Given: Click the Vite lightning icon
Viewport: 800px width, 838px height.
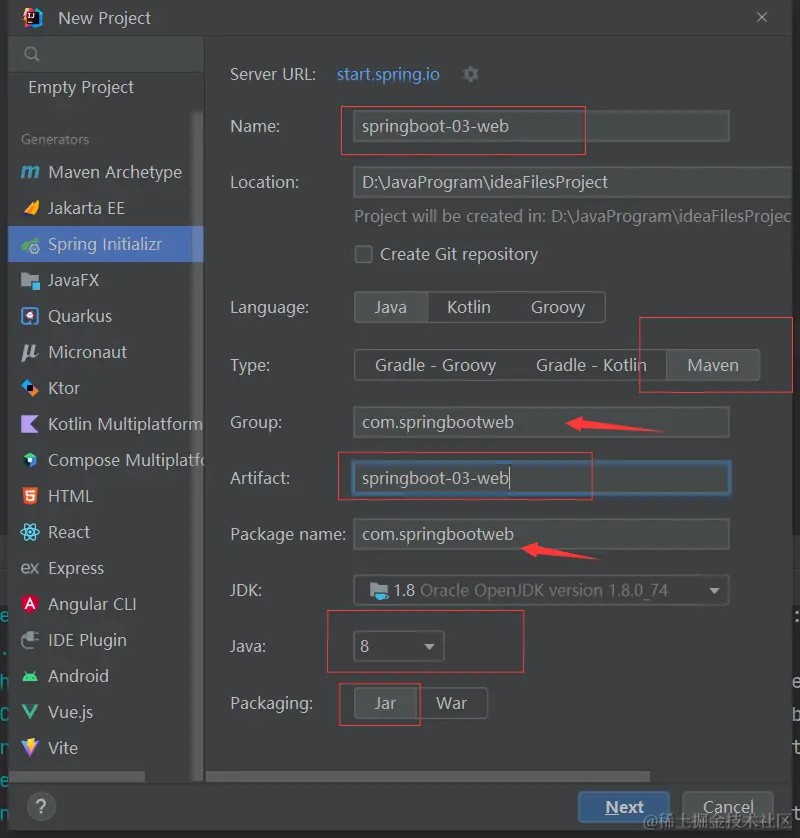Looking at the screenshot, I should coord(30,747).
